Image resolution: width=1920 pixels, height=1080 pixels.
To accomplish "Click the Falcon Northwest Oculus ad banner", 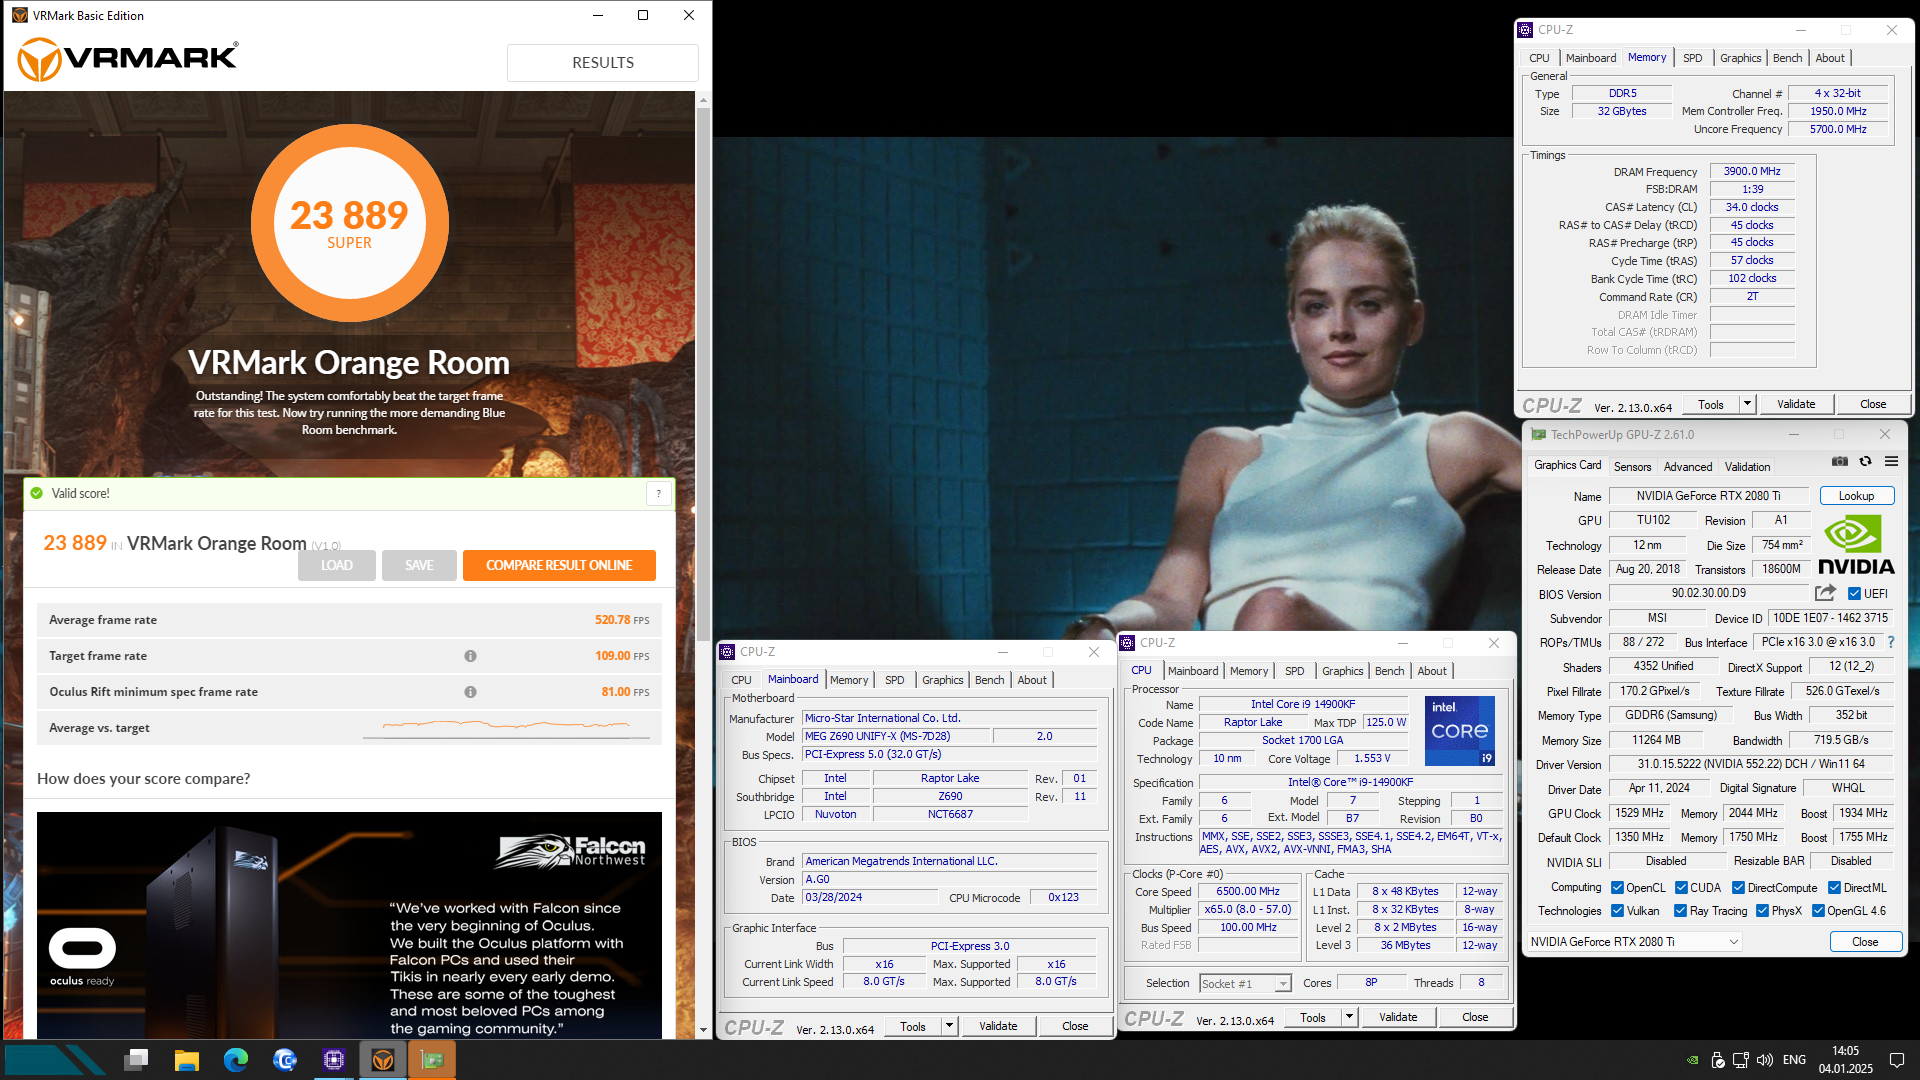I will (x=349, y=925).
